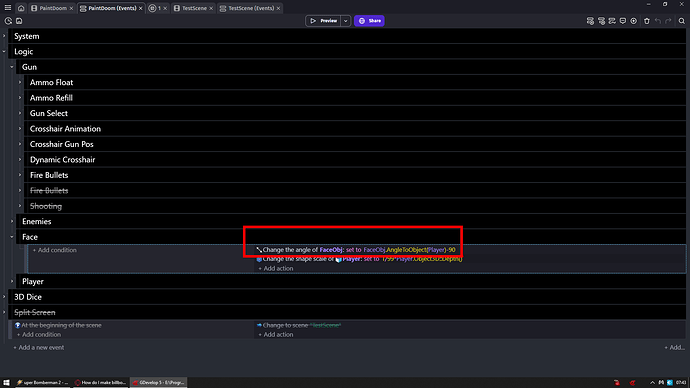Switch to Super Bomberman taskbar window
Screen dimensions: 690x388
click(x=42, y=383)
